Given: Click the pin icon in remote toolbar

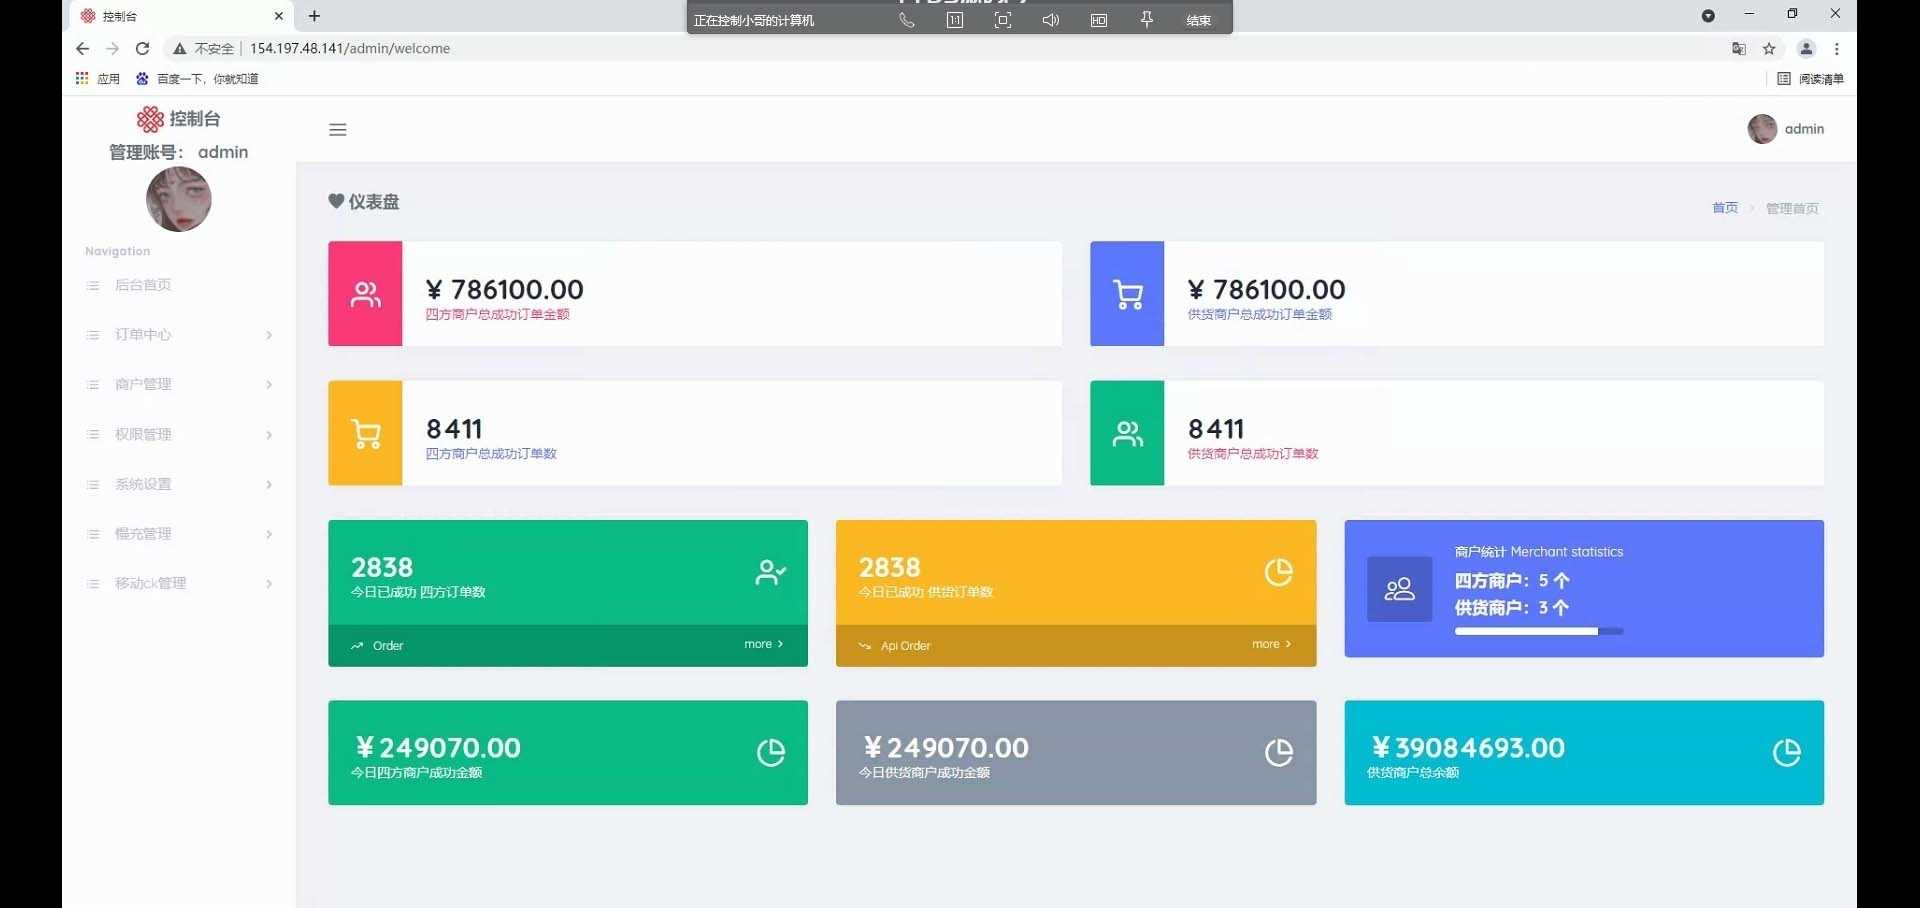Looking at the screenshot, I should tap(1147, 20).
